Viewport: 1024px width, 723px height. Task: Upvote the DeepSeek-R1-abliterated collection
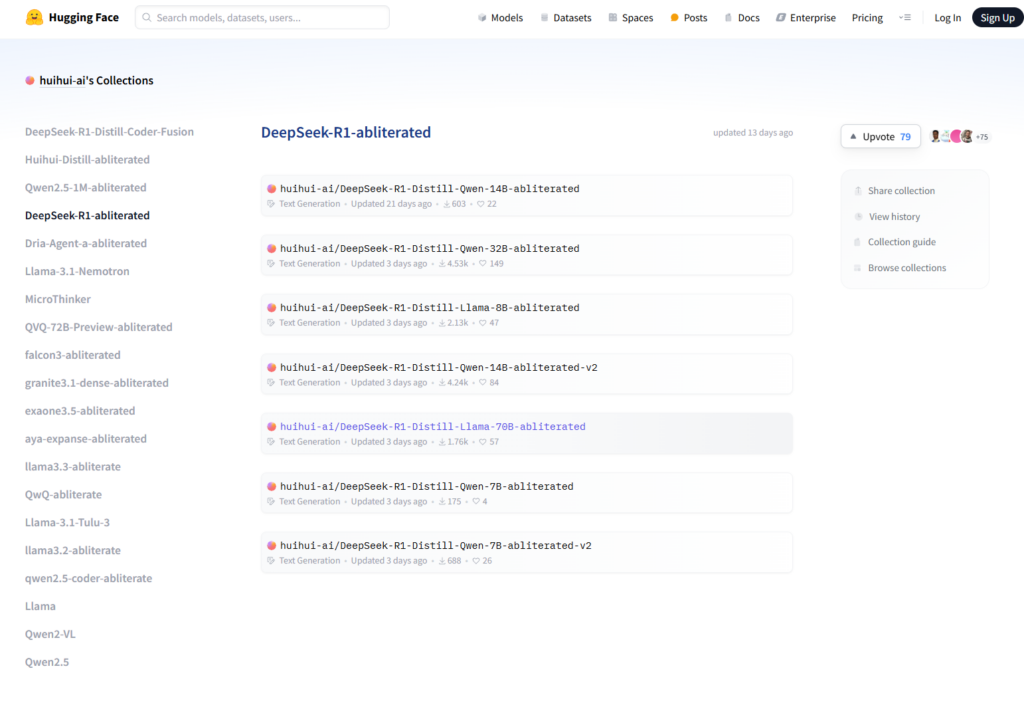coord(880,137)
